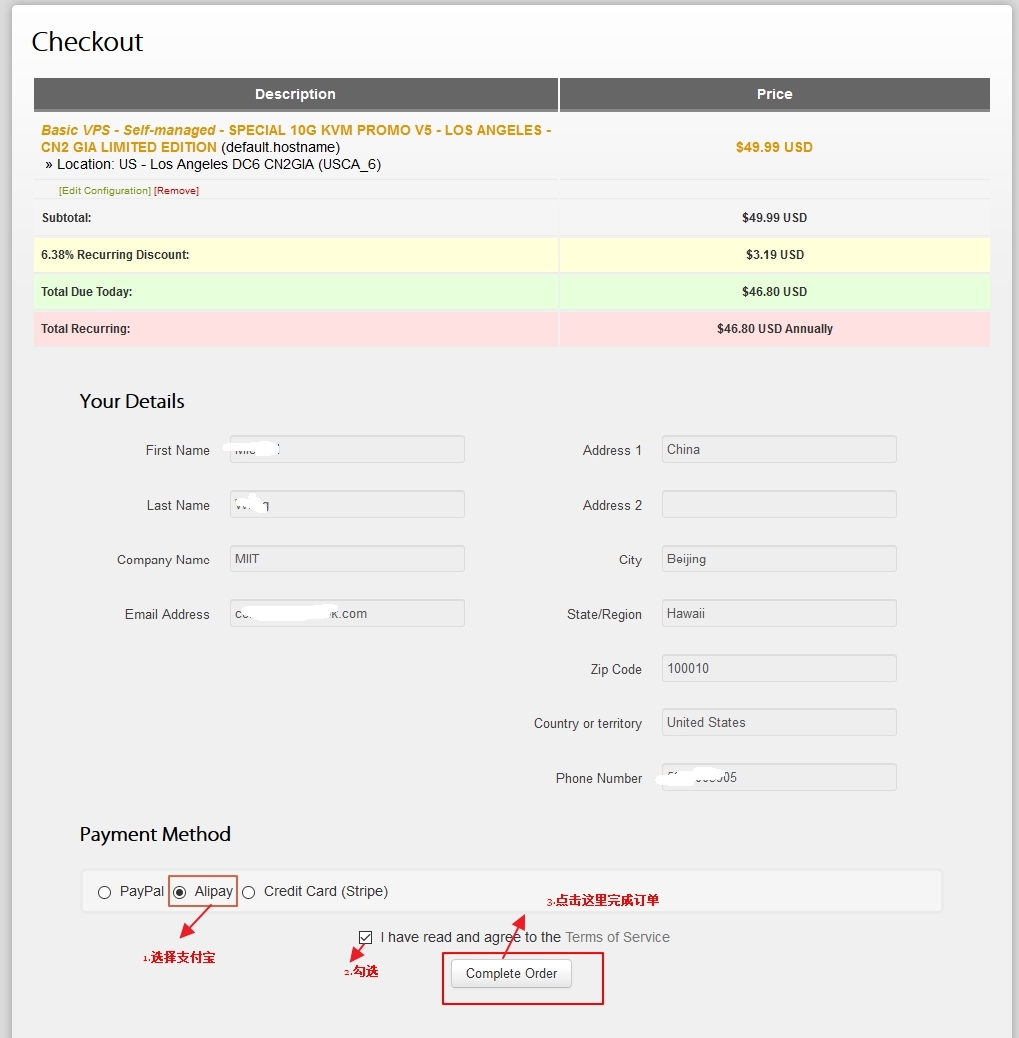Check the Terms of Service agreement box
The height and width of the screenshot is (1038, 1019).
point(366,937)
